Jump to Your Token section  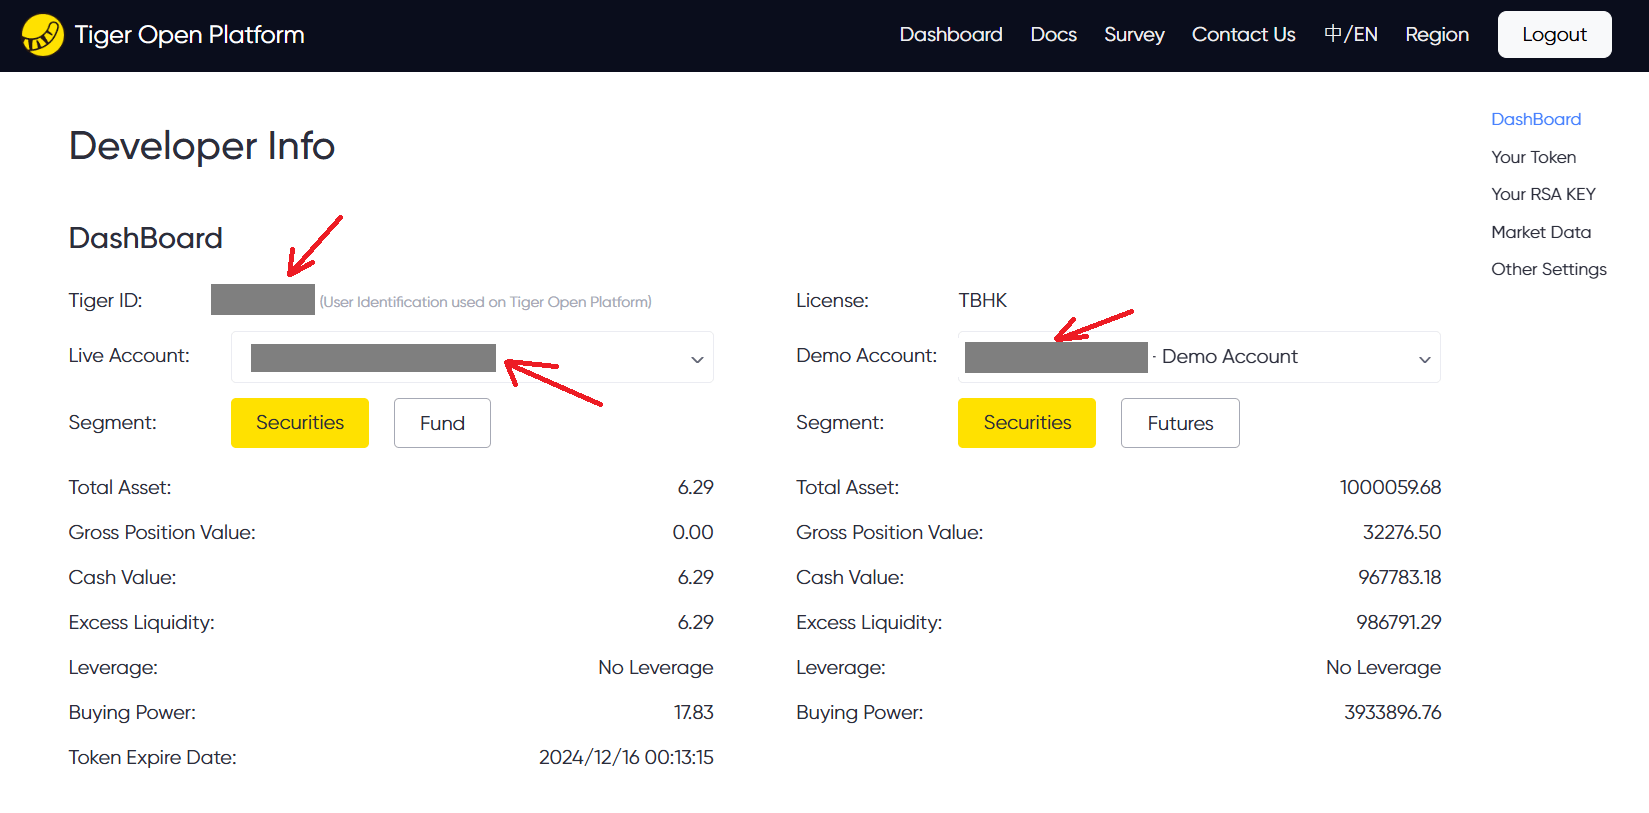click(1533, 157)
